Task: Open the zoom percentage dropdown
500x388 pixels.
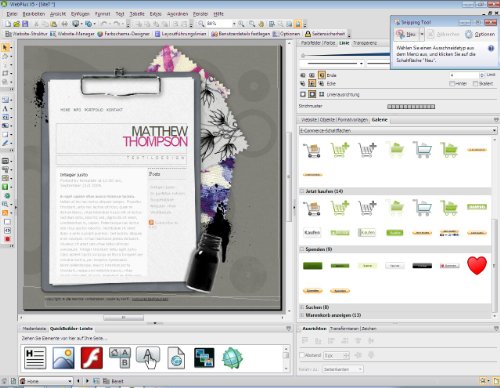Action: [x=234, y=24]
